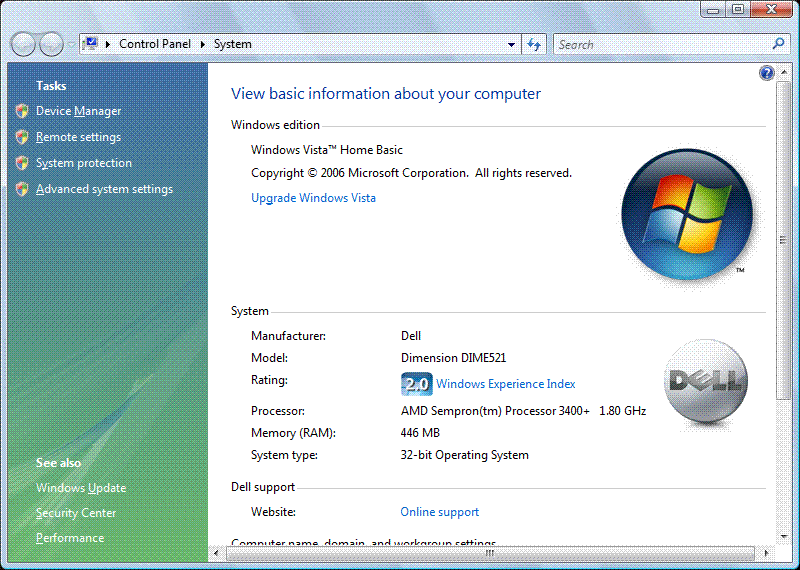The image size is (800, 570).
Task: Click the 2.0 rating score badge
Action: pyautogui.click(x=416, y=384)
